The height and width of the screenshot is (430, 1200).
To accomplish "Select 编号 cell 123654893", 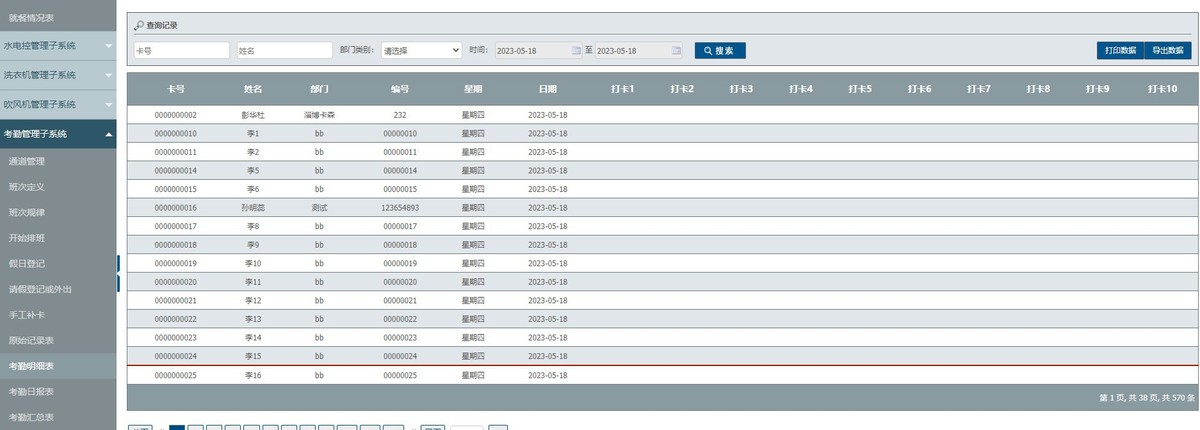I will click(400, 208).
